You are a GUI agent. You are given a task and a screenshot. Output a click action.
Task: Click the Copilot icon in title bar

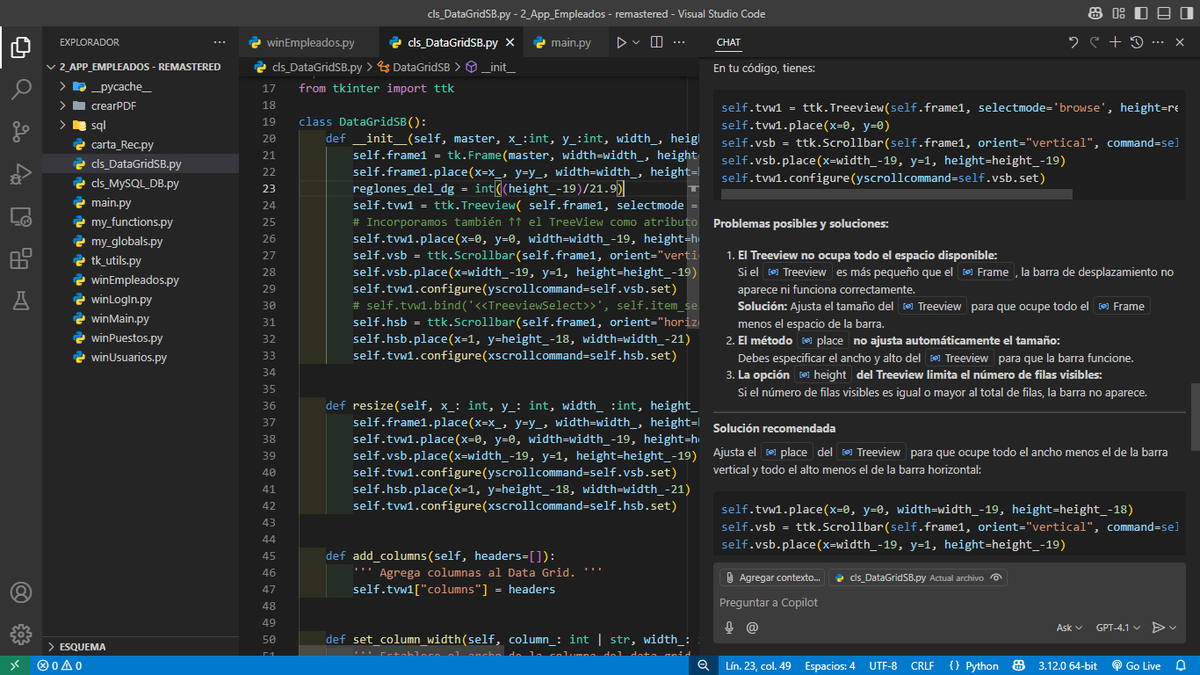(1095, 14)
